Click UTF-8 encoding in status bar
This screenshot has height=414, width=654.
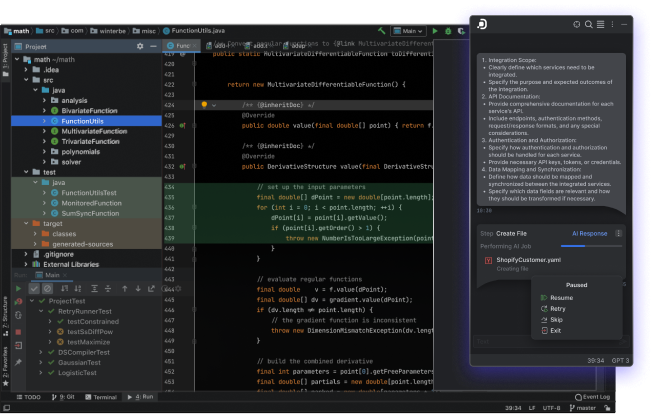pos(551,408)
